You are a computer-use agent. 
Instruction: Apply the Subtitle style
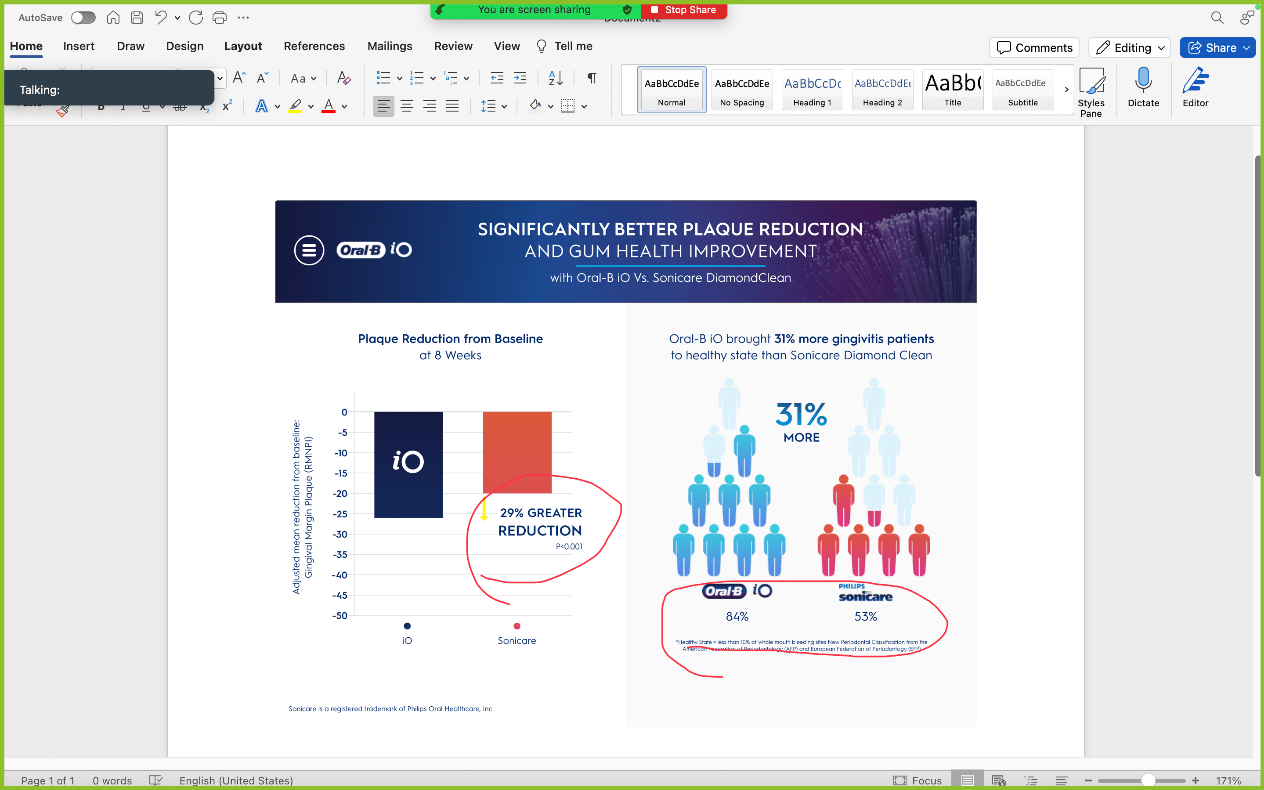pos(1022,90)
